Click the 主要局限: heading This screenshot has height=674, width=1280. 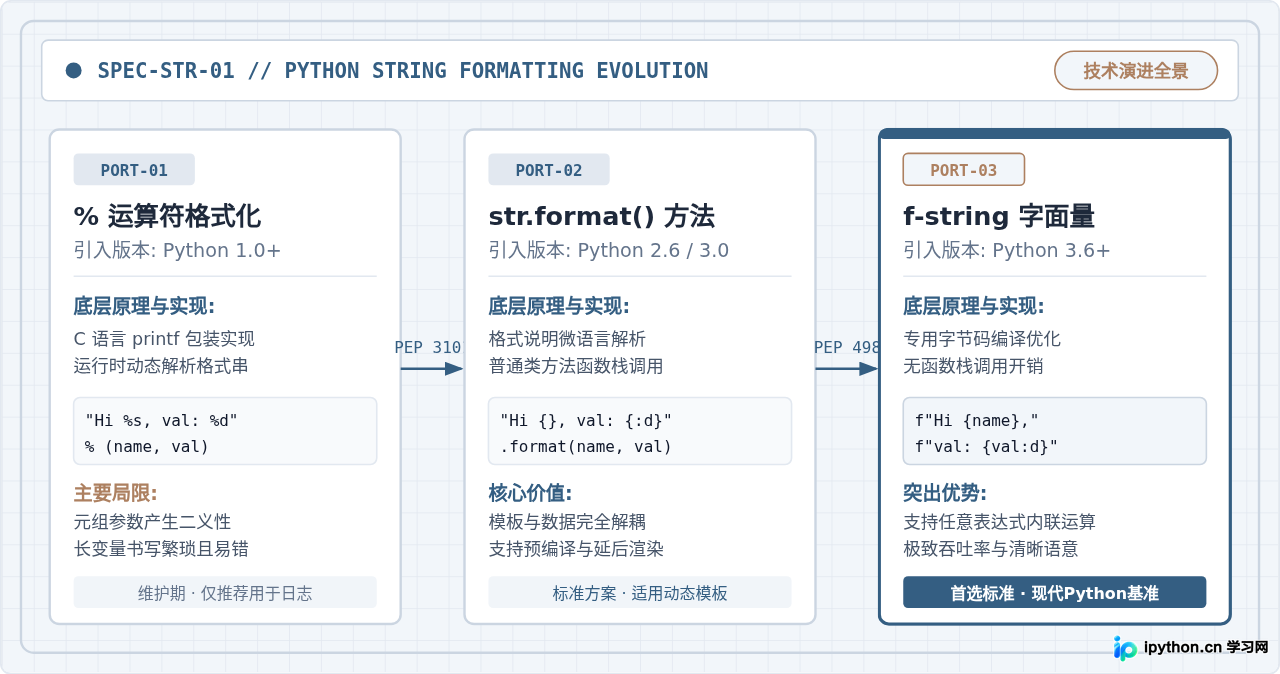click(116, 493)
